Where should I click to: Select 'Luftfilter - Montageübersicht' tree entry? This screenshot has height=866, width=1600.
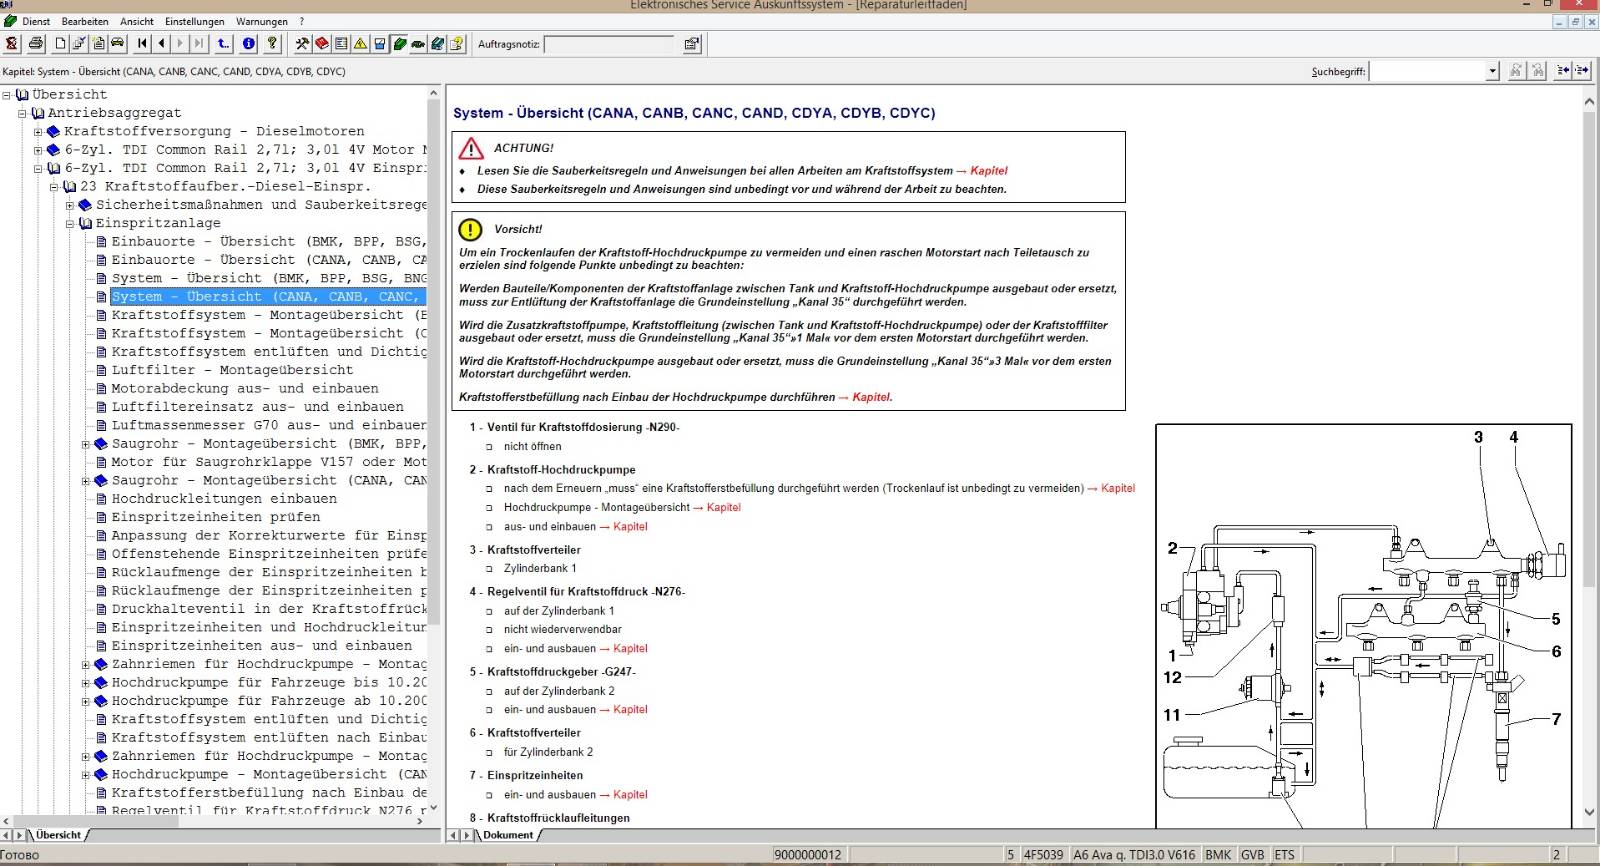232,370
